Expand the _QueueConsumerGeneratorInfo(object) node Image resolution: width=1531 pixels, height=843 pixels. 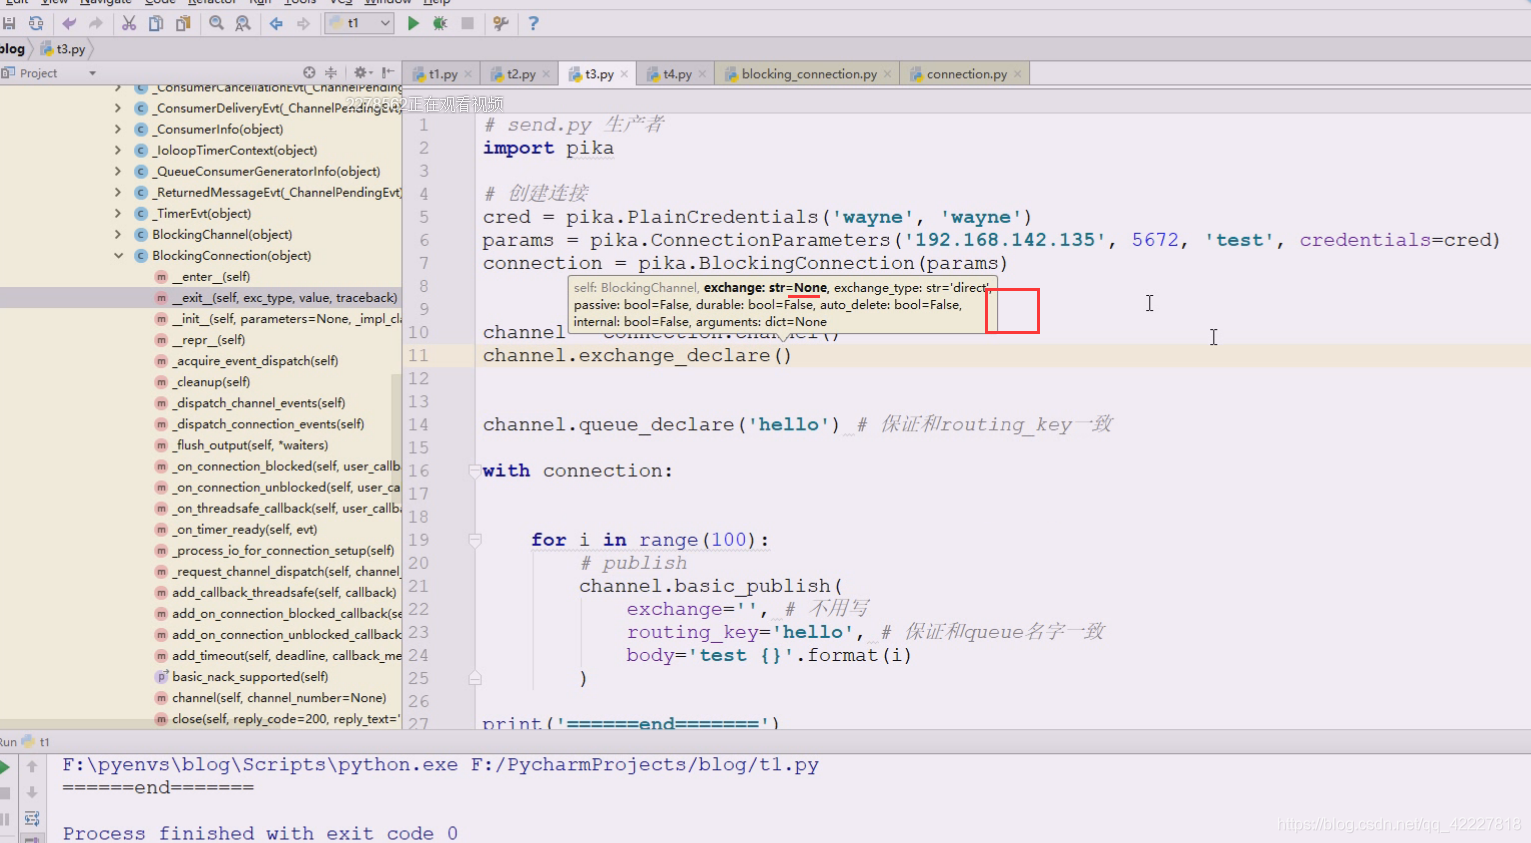(x=119, y=171)
